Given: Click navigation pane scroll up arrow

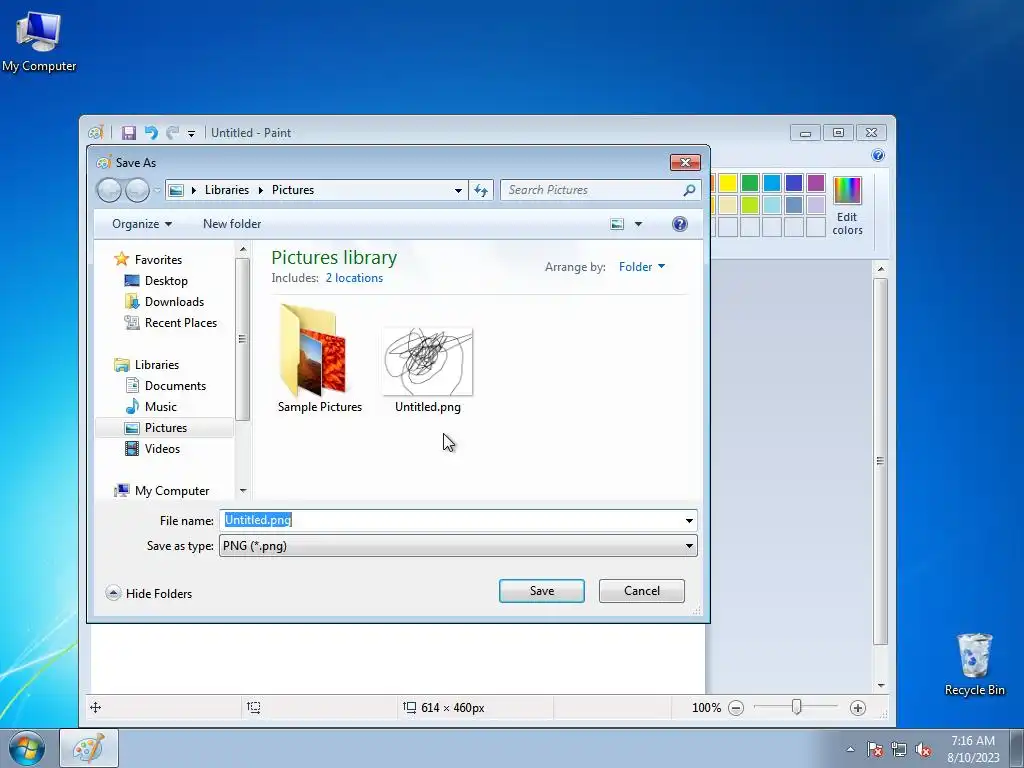Looking at the screenshot, I should pos(243,249).
